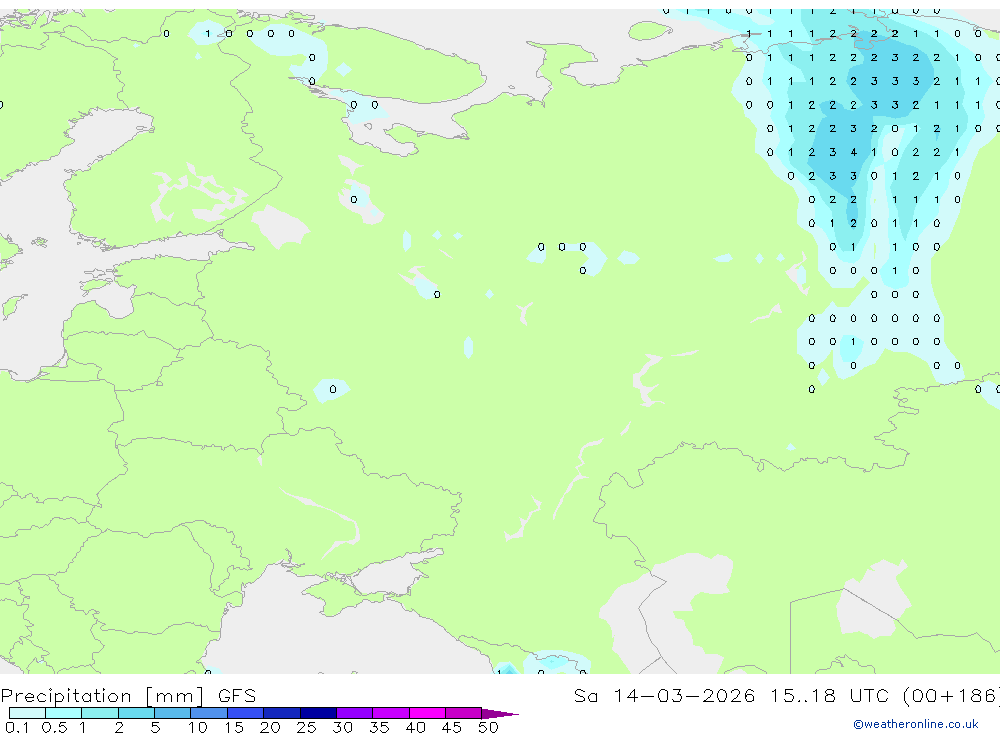Open the weatheronline.co.uk copyright link

pyautogui.click(x=915, y=724)
